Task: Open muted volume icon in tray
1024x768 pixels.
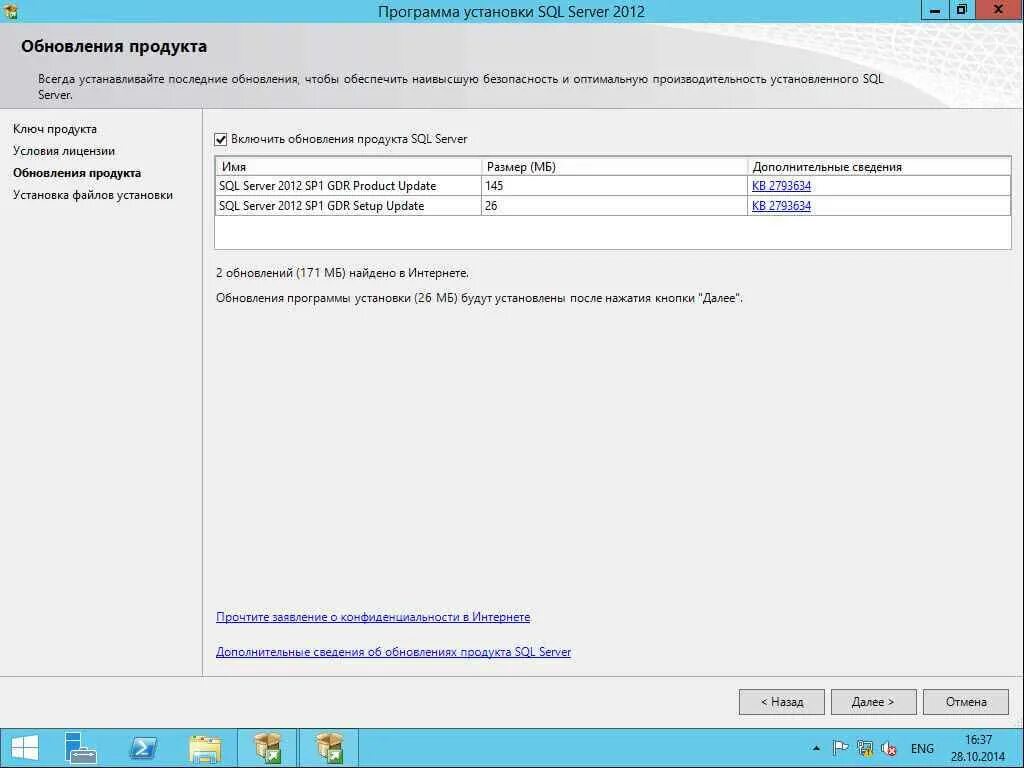Action: 888,748
